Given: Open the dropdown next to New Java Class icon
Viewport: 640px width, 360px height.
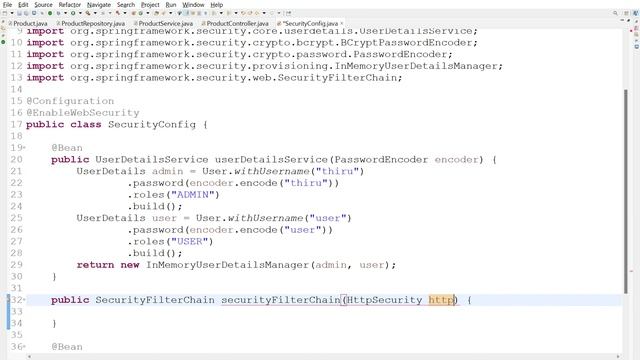Looking at the screenshot, I should pyautogui.click(x=148, y=13).
